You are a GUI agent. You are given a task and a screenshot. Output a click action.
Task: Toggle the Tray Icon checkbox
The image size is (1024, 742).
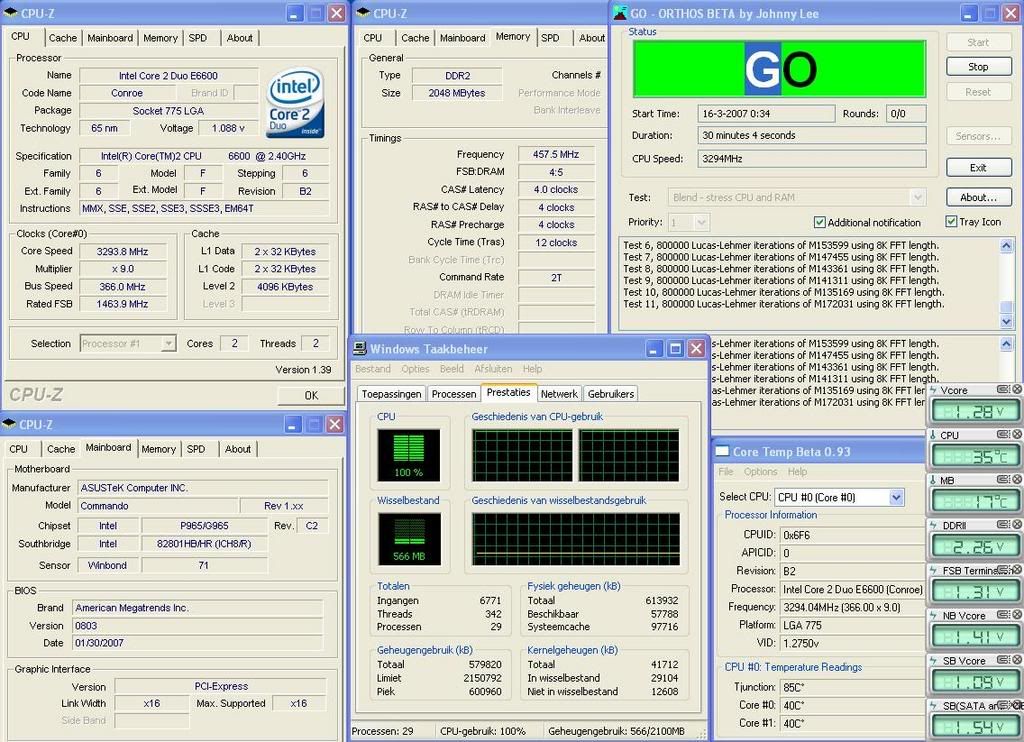[952, 221]
